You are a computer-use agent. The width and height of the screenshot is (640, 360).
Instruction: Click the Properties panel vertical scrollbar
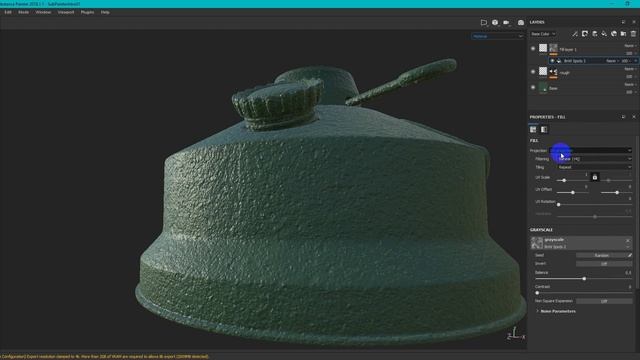(638, 212)
